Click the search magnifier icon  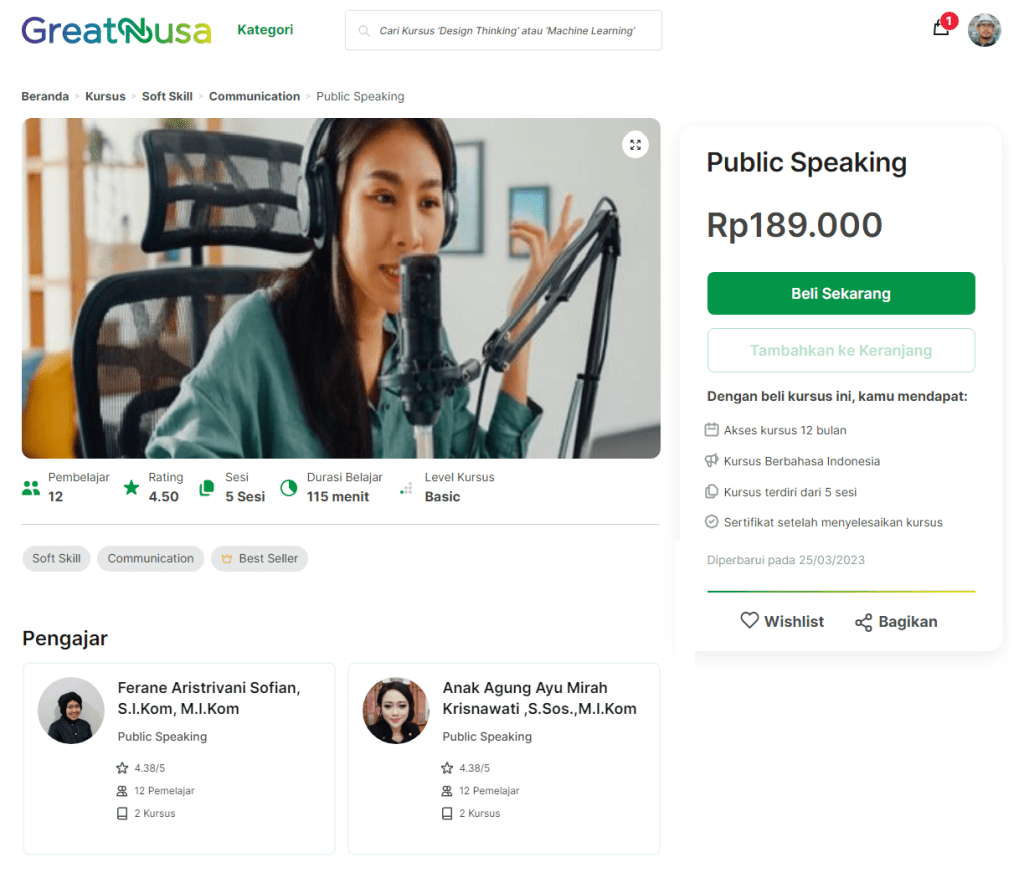364,31
